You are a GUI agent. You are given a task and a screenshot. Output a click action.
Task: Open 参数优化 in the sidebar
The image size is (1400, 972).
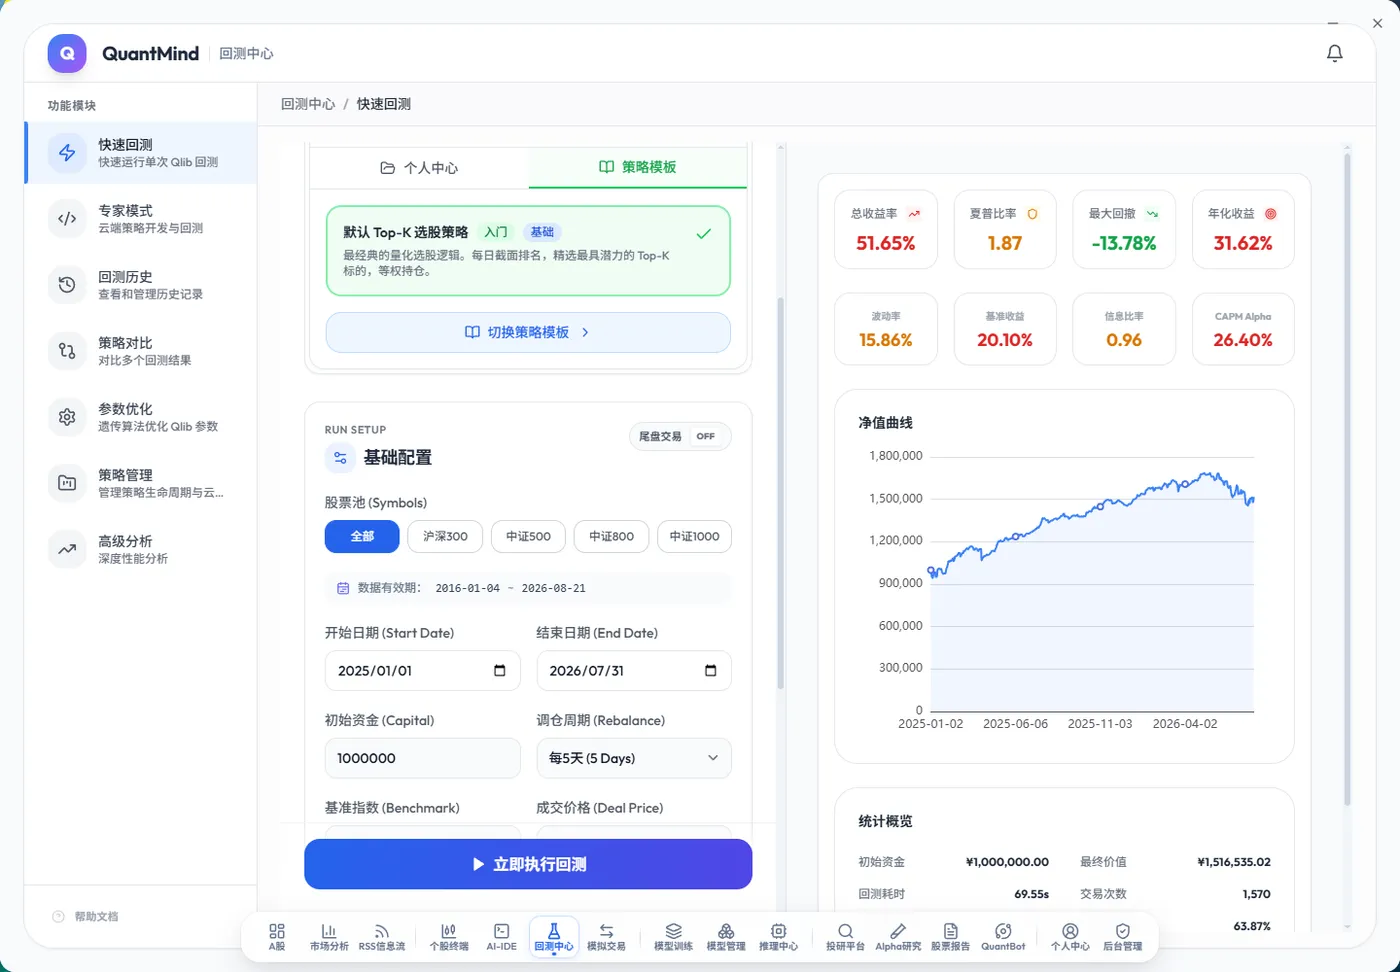[140, 417]
